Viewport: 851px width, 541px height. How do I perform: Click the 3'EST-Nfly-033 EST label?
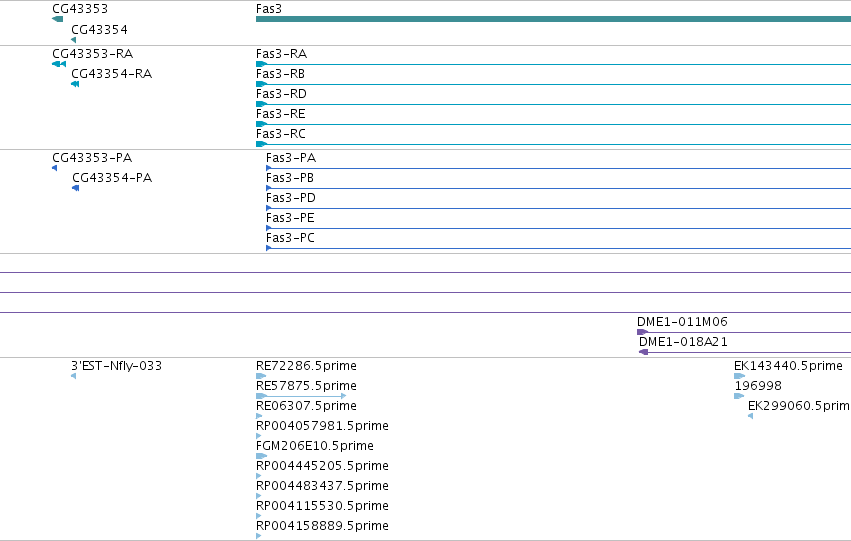click(116, 366)
